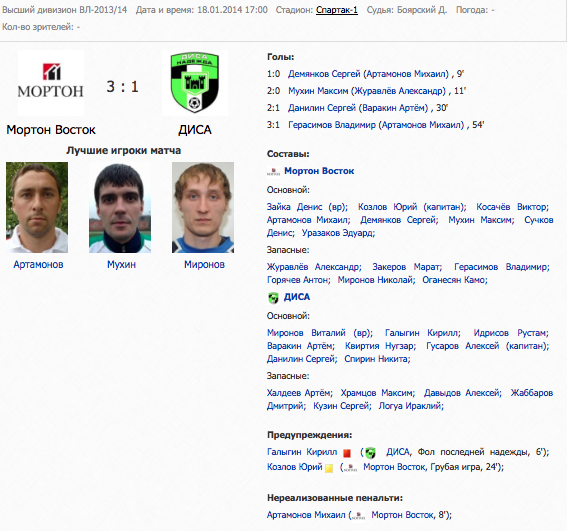Image resolution: width=567 pixels, height=531 pixels.
Task: Open the Мортон Восток team lineup link
Action: (319, 171)
